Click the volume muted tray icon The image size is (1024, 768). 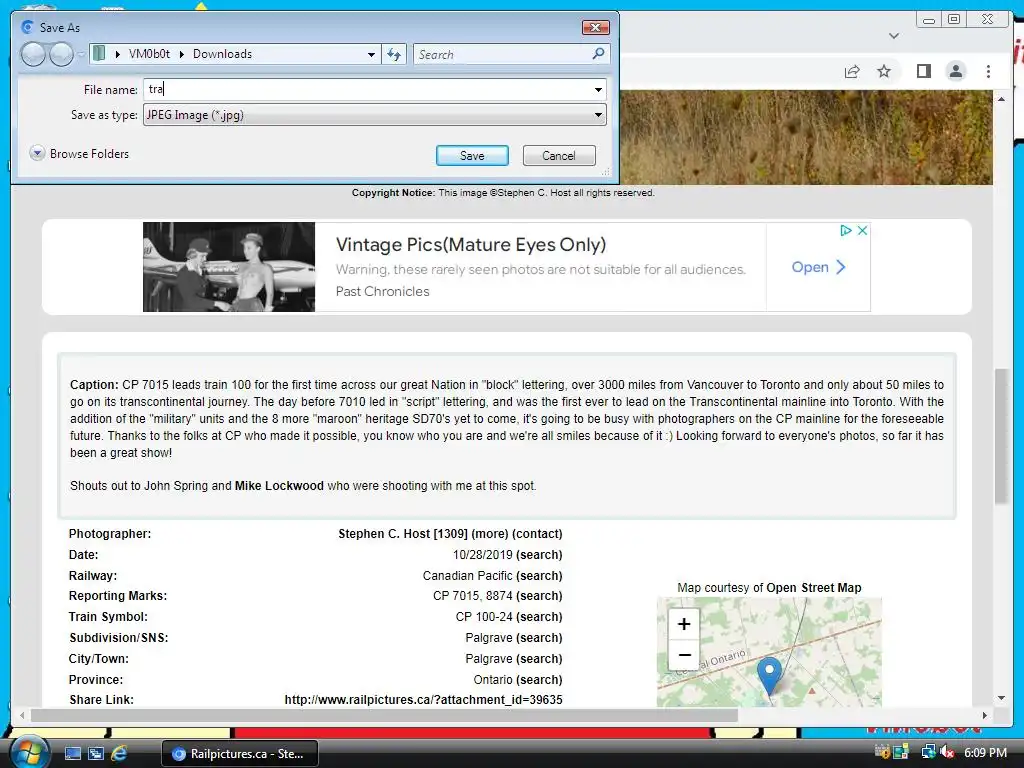(x=948, y=752)
